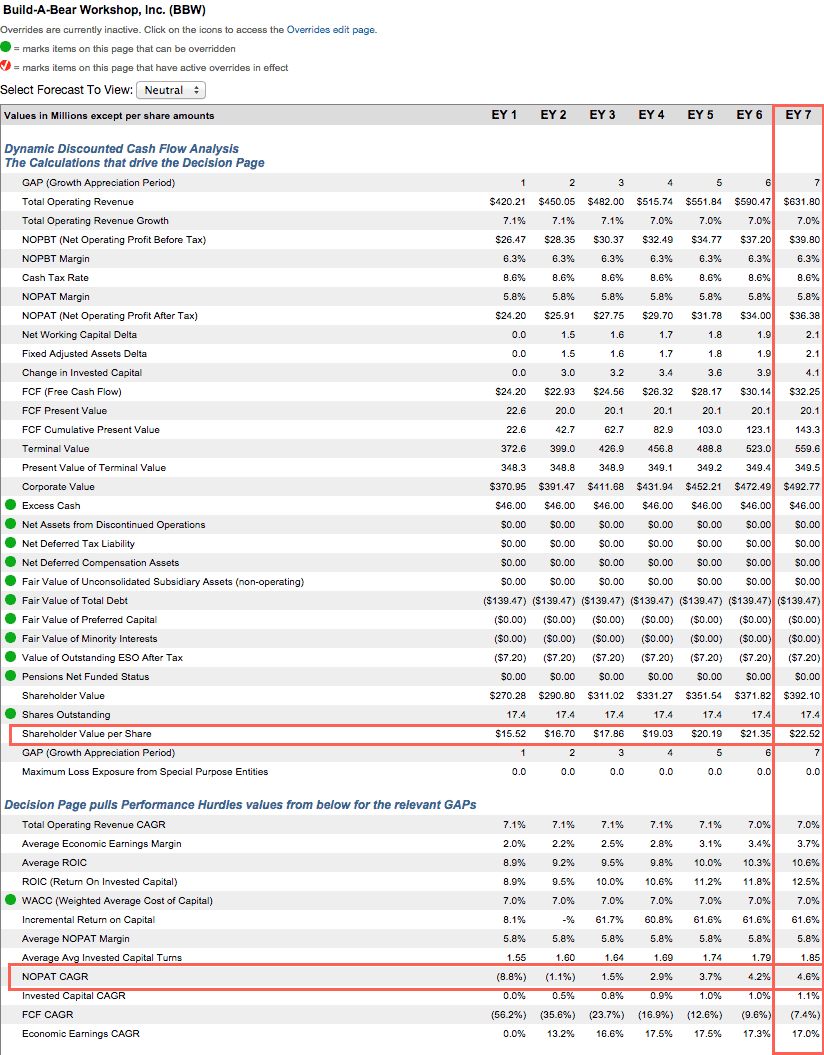824x1055 pixels.
Task: Click the Average ROIC row label
Action: (x=54, y=863)
